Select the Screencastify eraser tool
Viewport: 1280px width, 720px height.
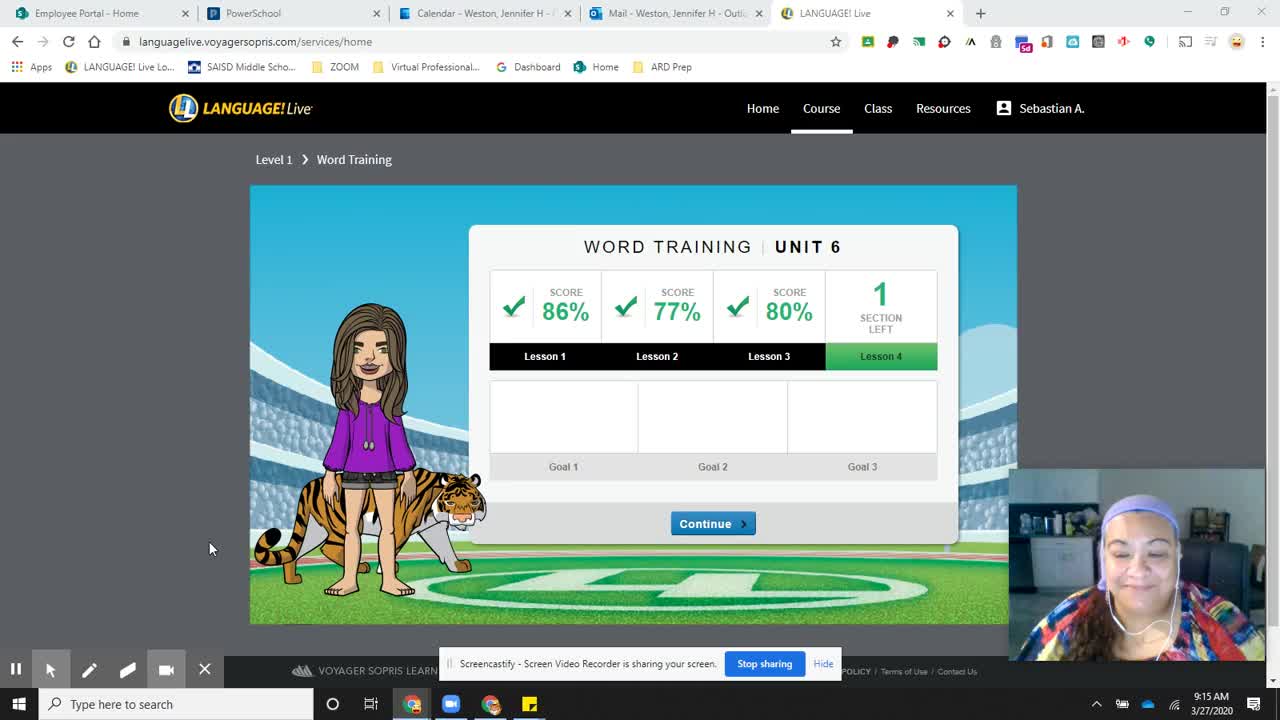coord(127,670)
